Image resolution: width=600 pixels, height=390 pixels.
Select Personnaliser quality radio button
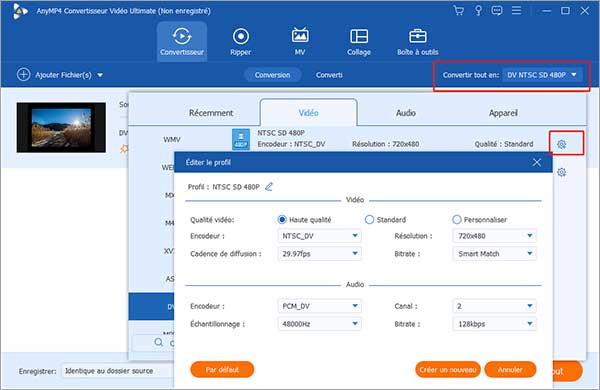tap(457, 220)
